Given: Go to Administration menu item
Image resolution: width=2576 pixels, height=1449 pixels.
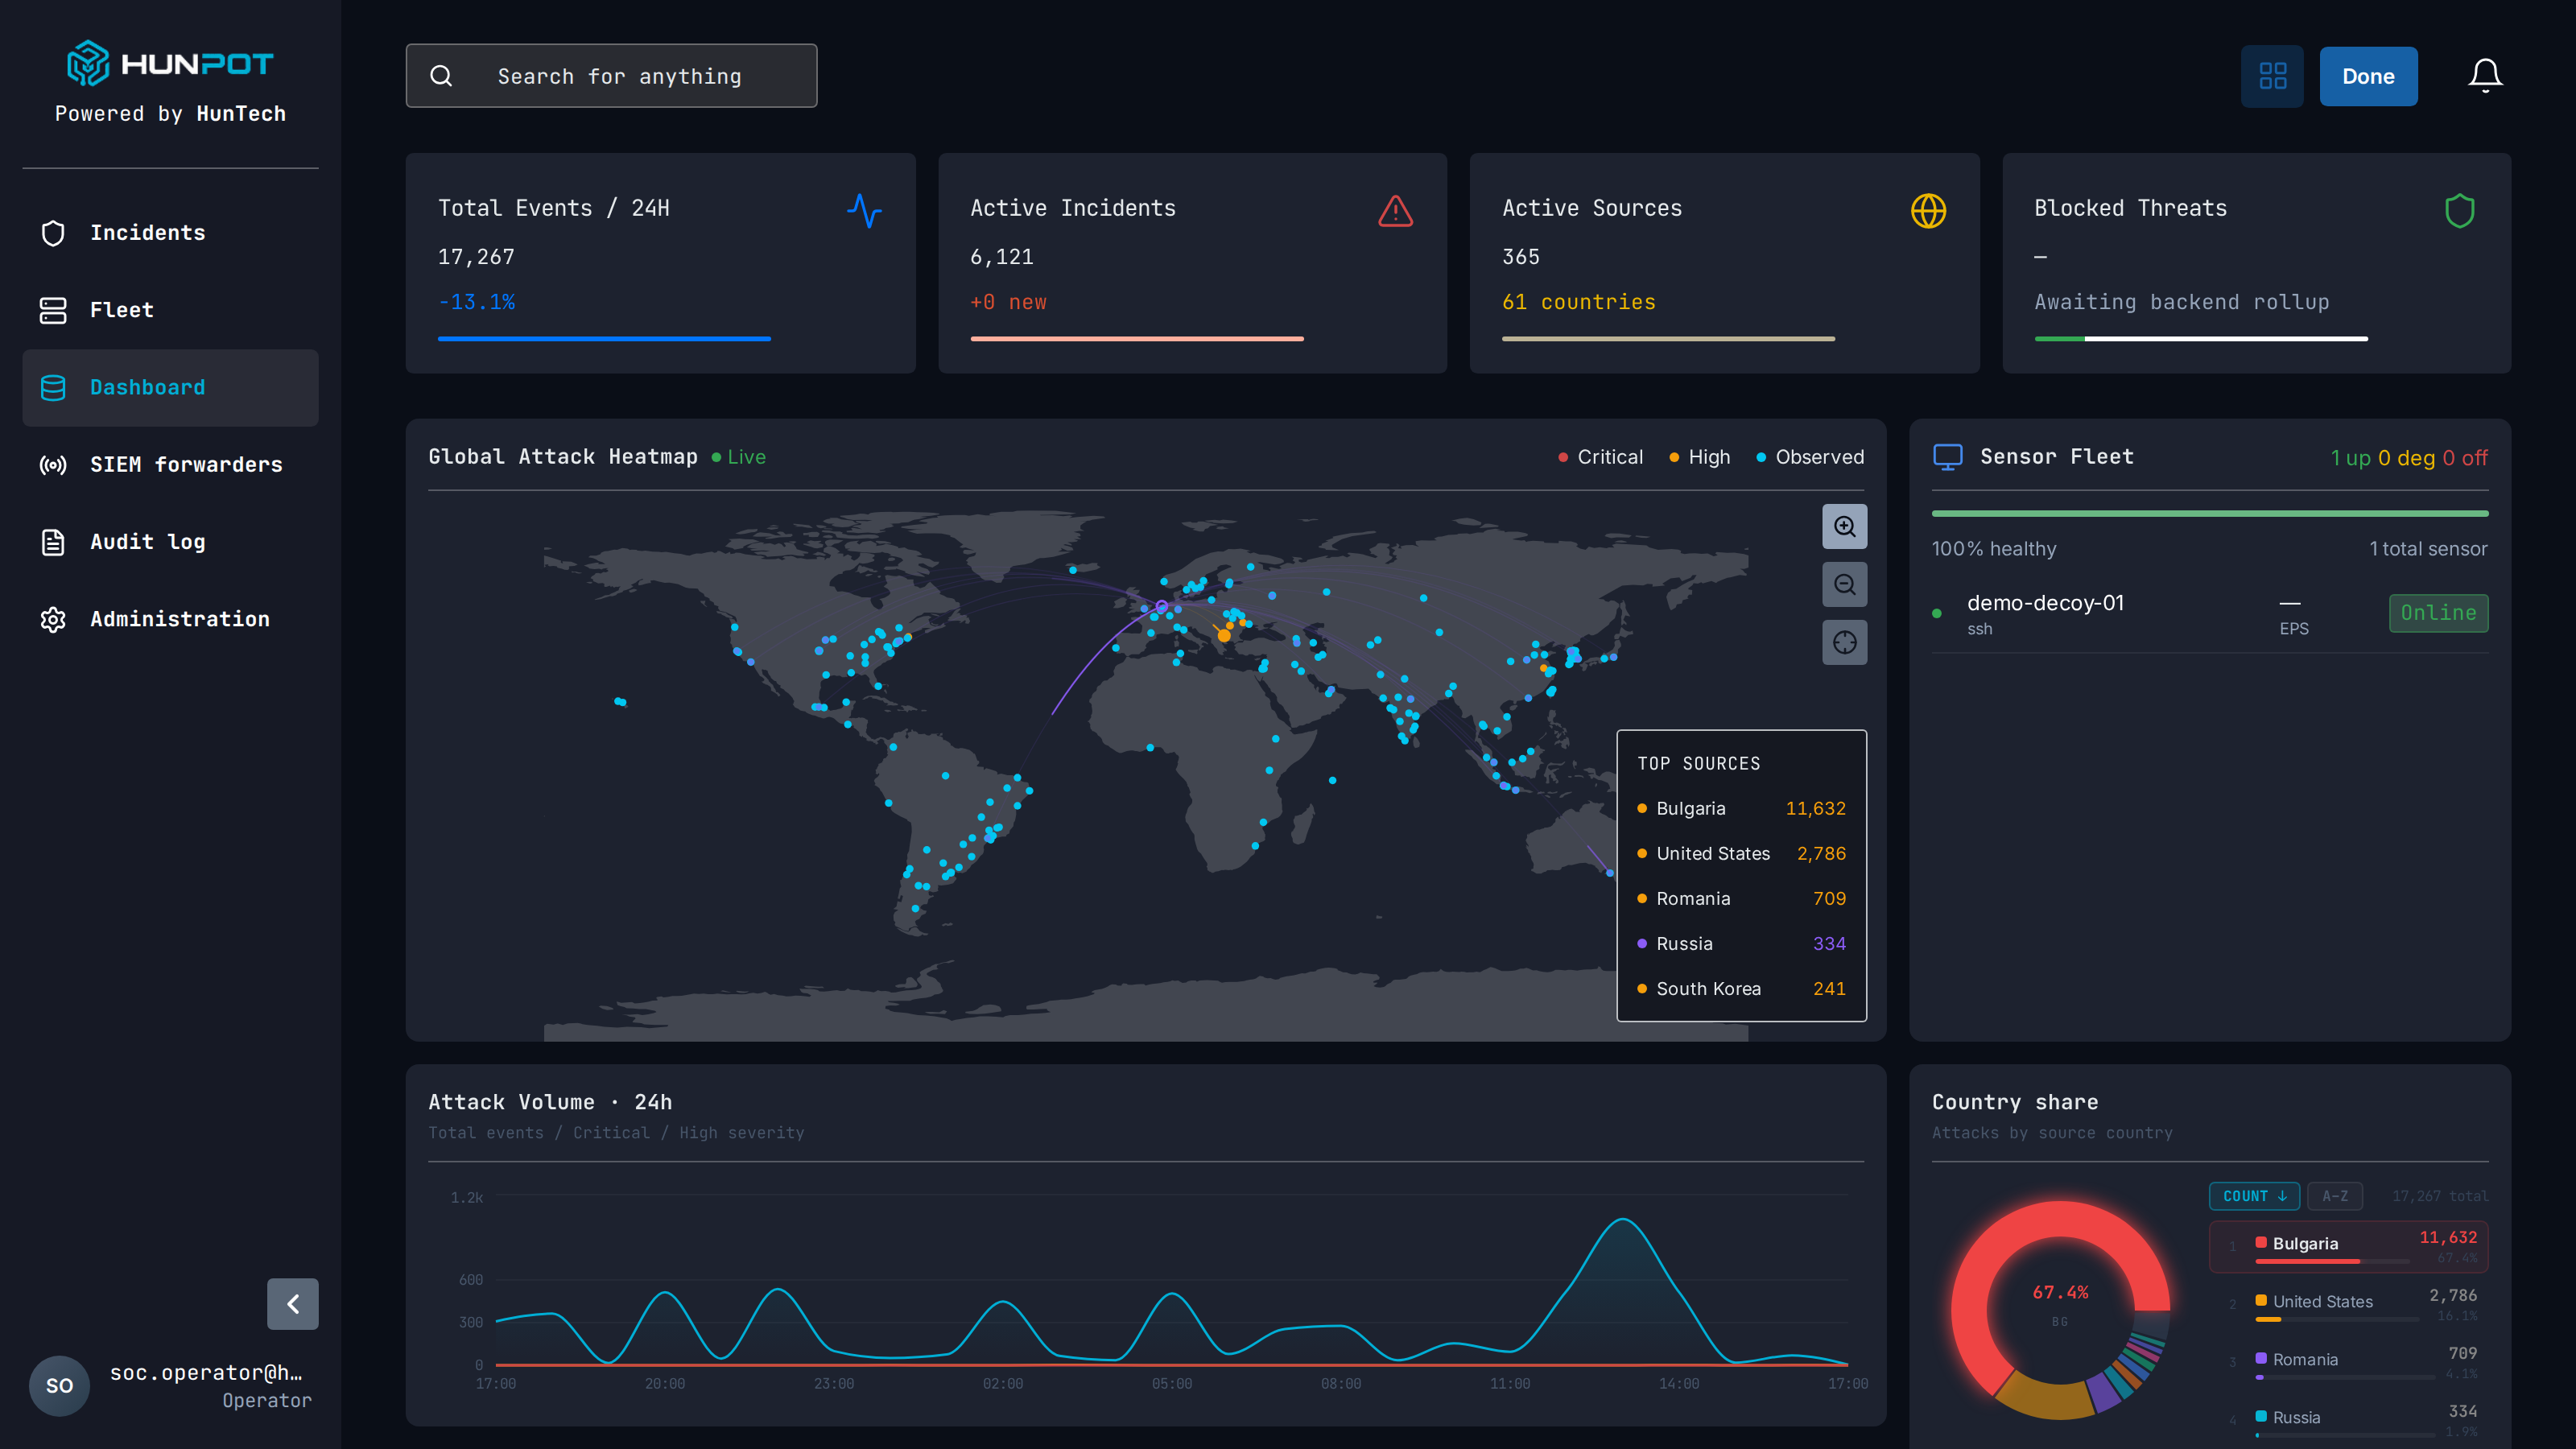Looking at the screenshot, I should click(x=170, y=619).
